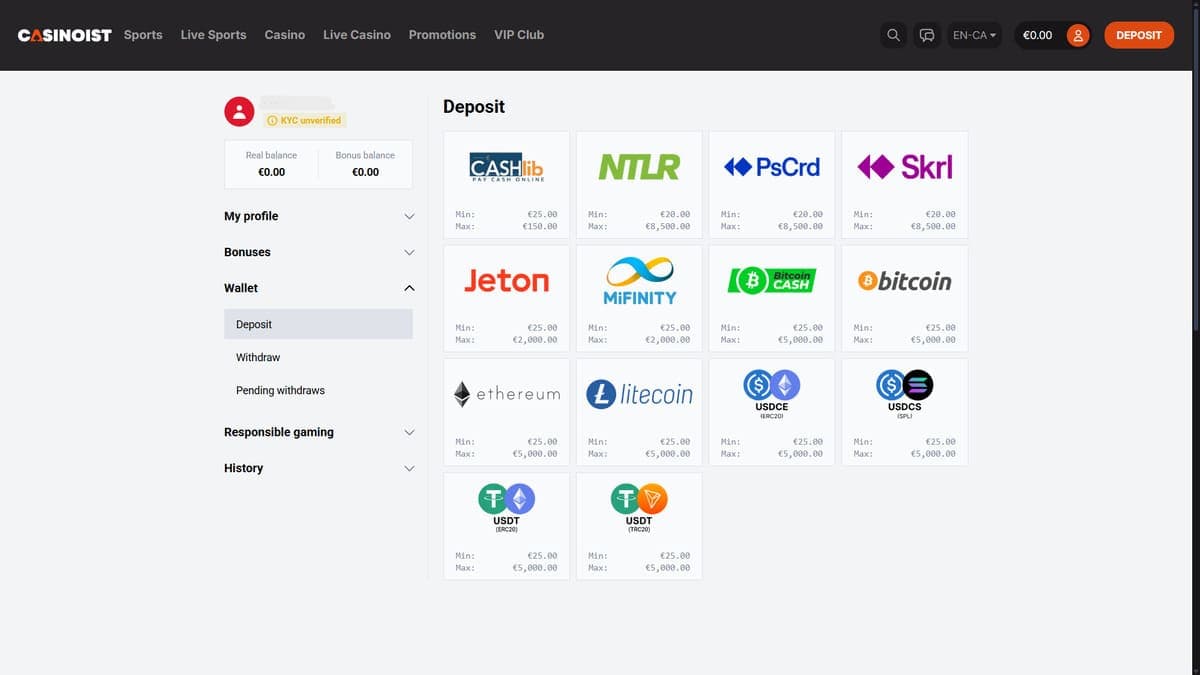Select the MiFinity payment logo
The image size is (1200, 675).
(639, 281)
